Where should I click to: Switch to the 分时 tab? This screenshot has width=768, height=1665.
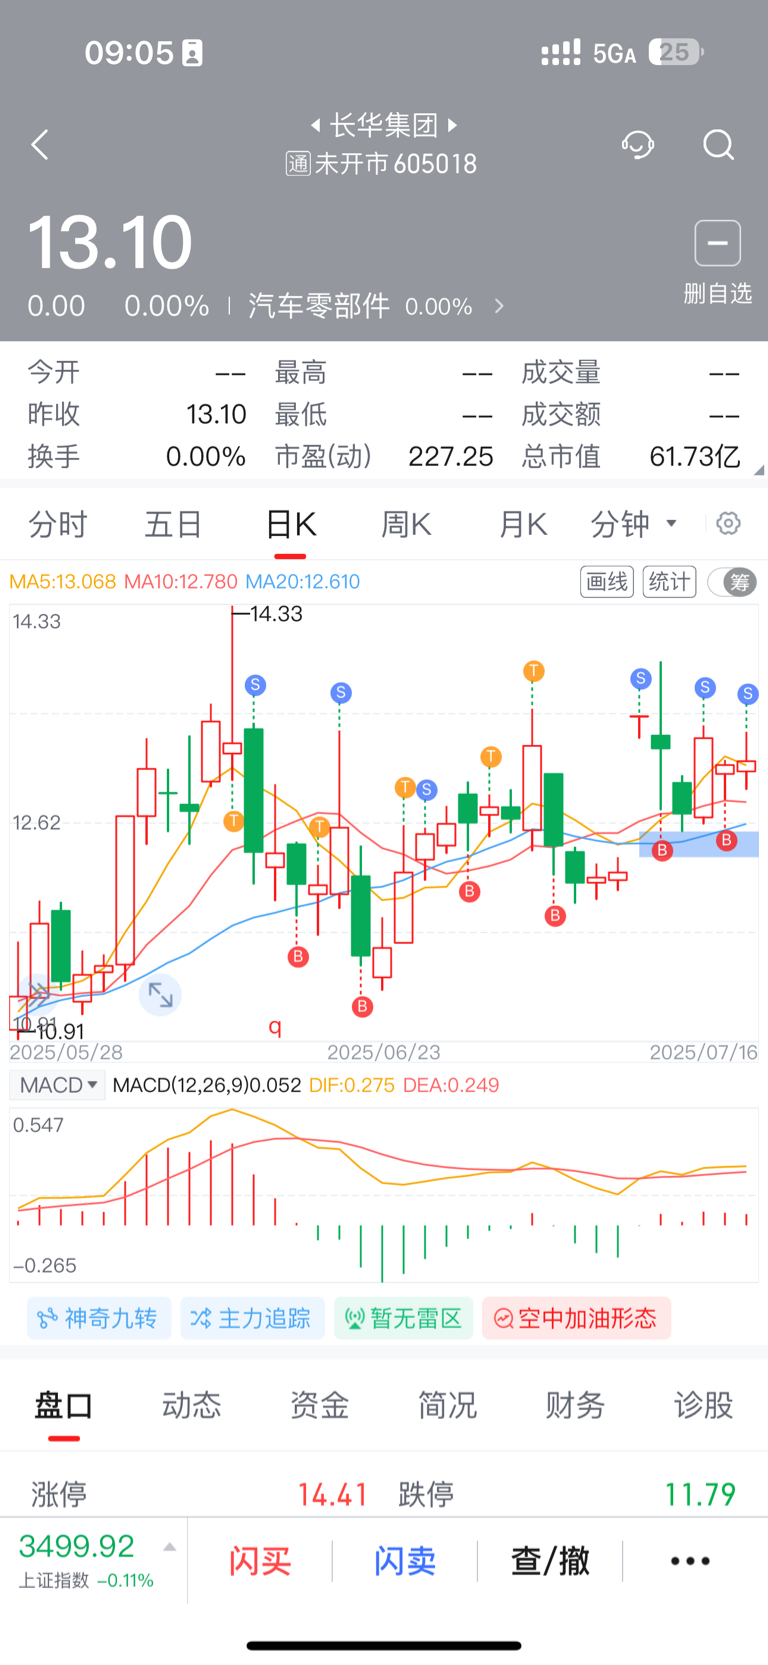click(58, 524)
